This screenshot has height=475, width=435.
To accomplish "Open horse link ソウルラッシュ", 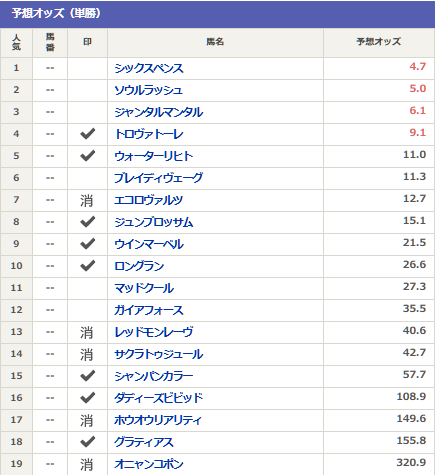I will point(148,90).
